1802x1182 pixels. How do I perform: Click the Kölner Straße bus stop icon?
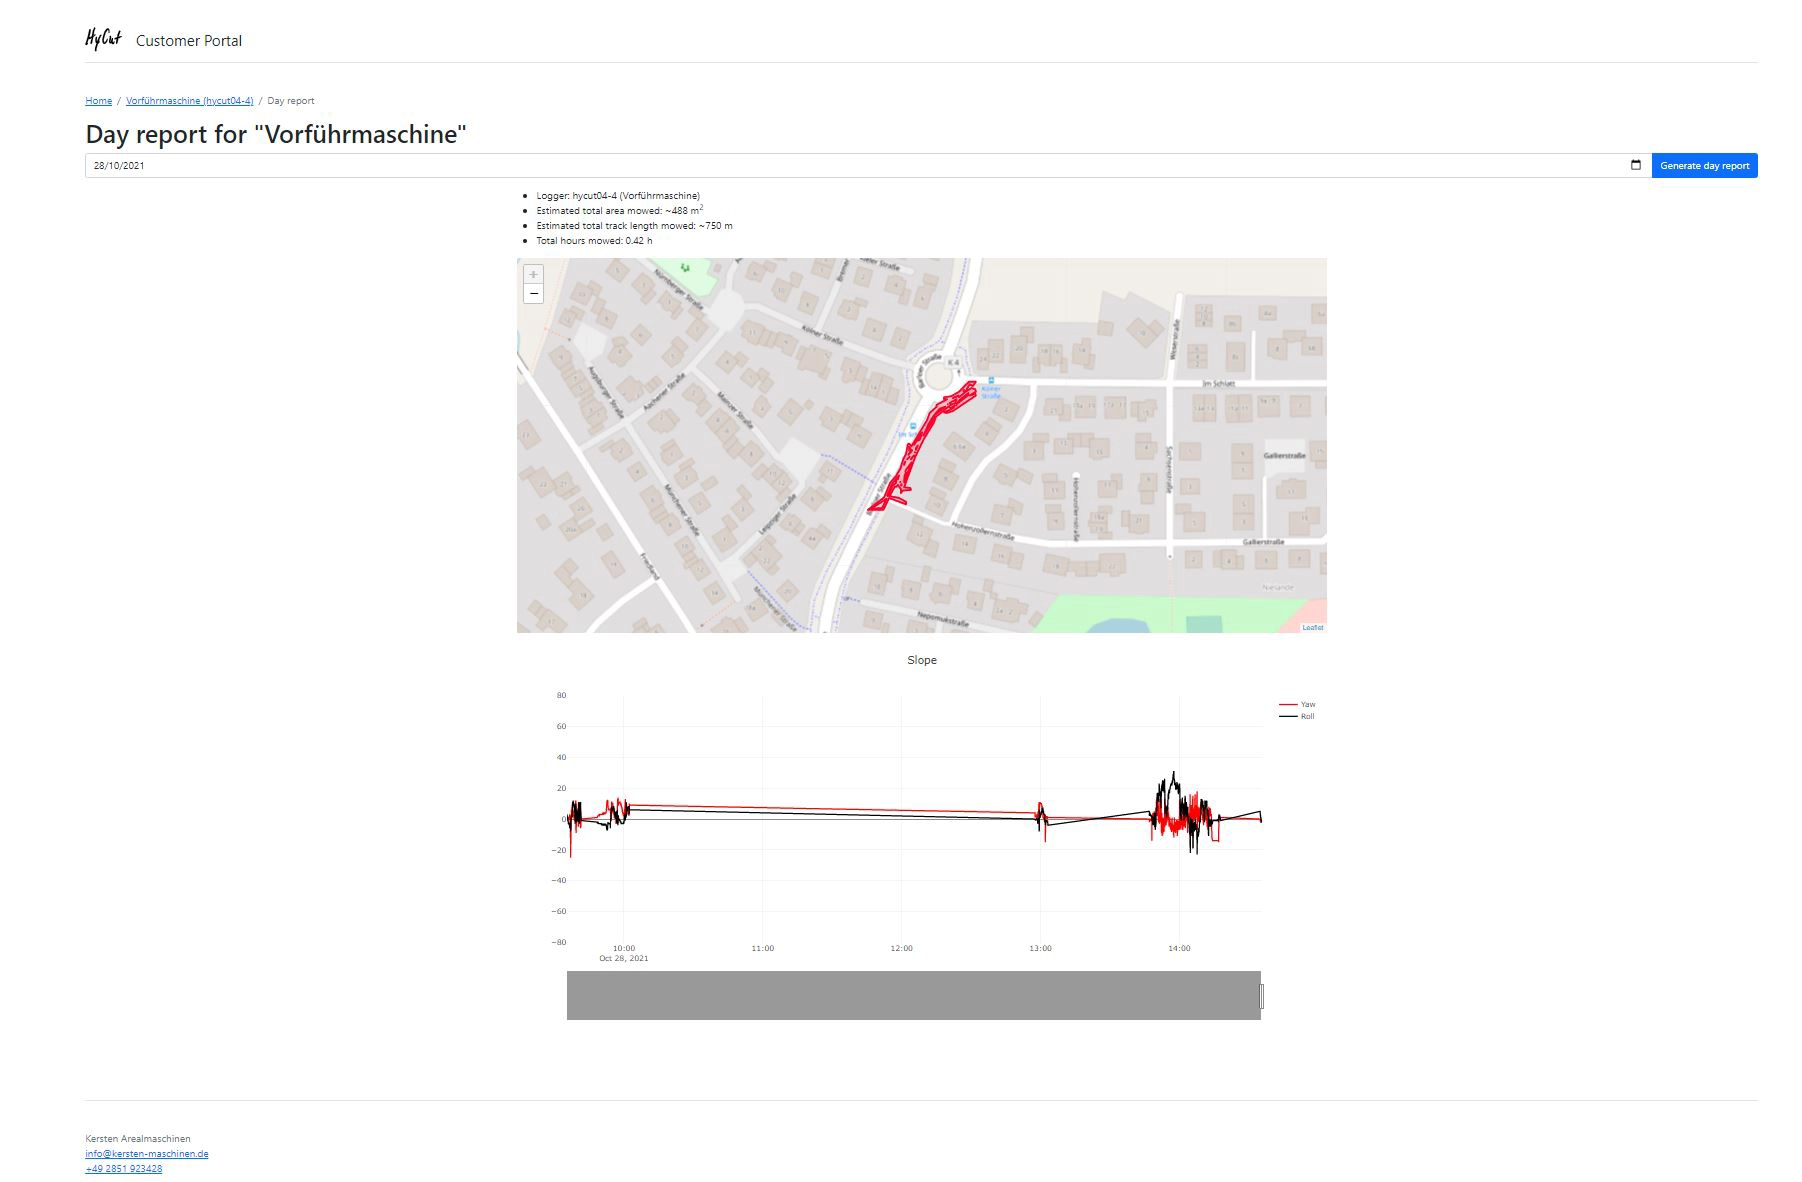(991, 380)
